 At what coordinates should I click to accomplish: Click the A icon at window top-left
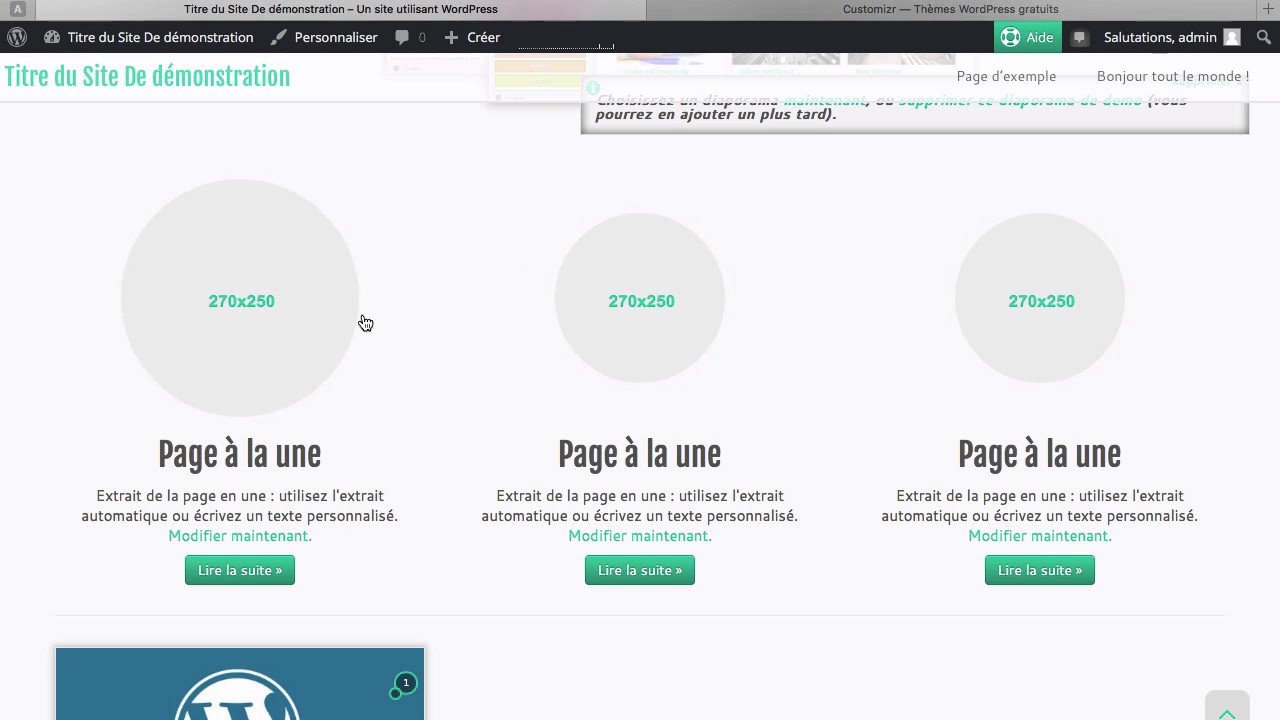pos(17,9)
